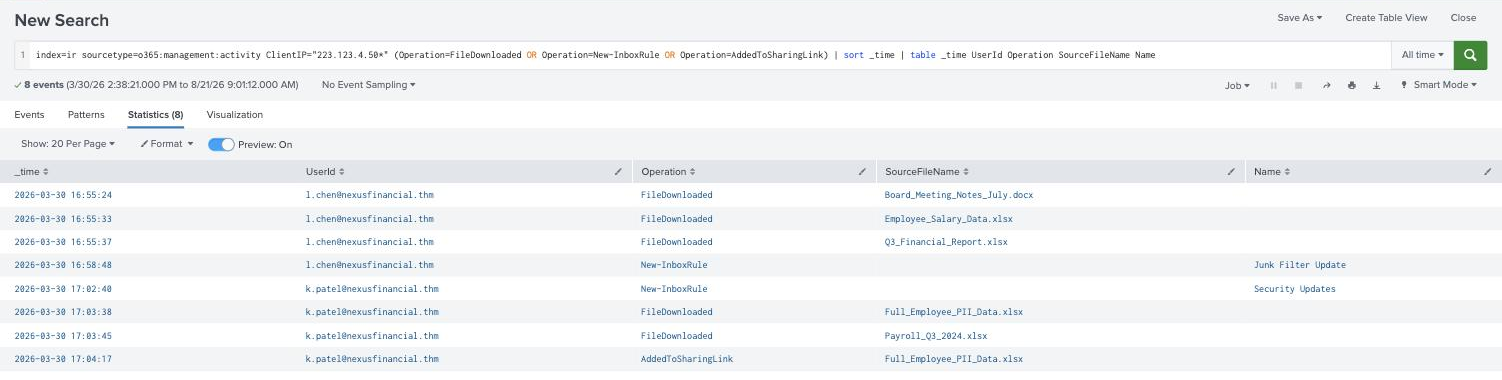Screen dimensions: 1502x380
Task: Click the 16:55:33 timestamp cell
Action: pos(63,219)
